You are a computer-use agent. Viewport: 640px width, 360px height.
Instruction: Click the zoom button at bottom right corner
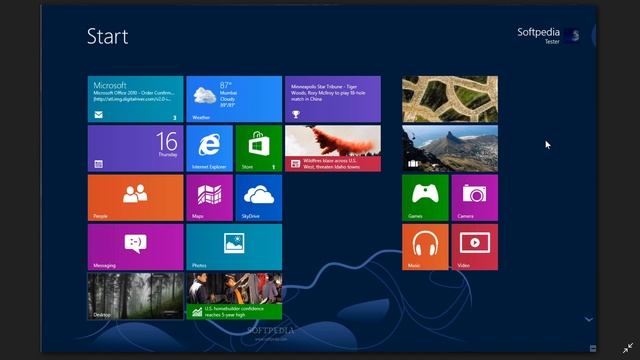(593, 348)
